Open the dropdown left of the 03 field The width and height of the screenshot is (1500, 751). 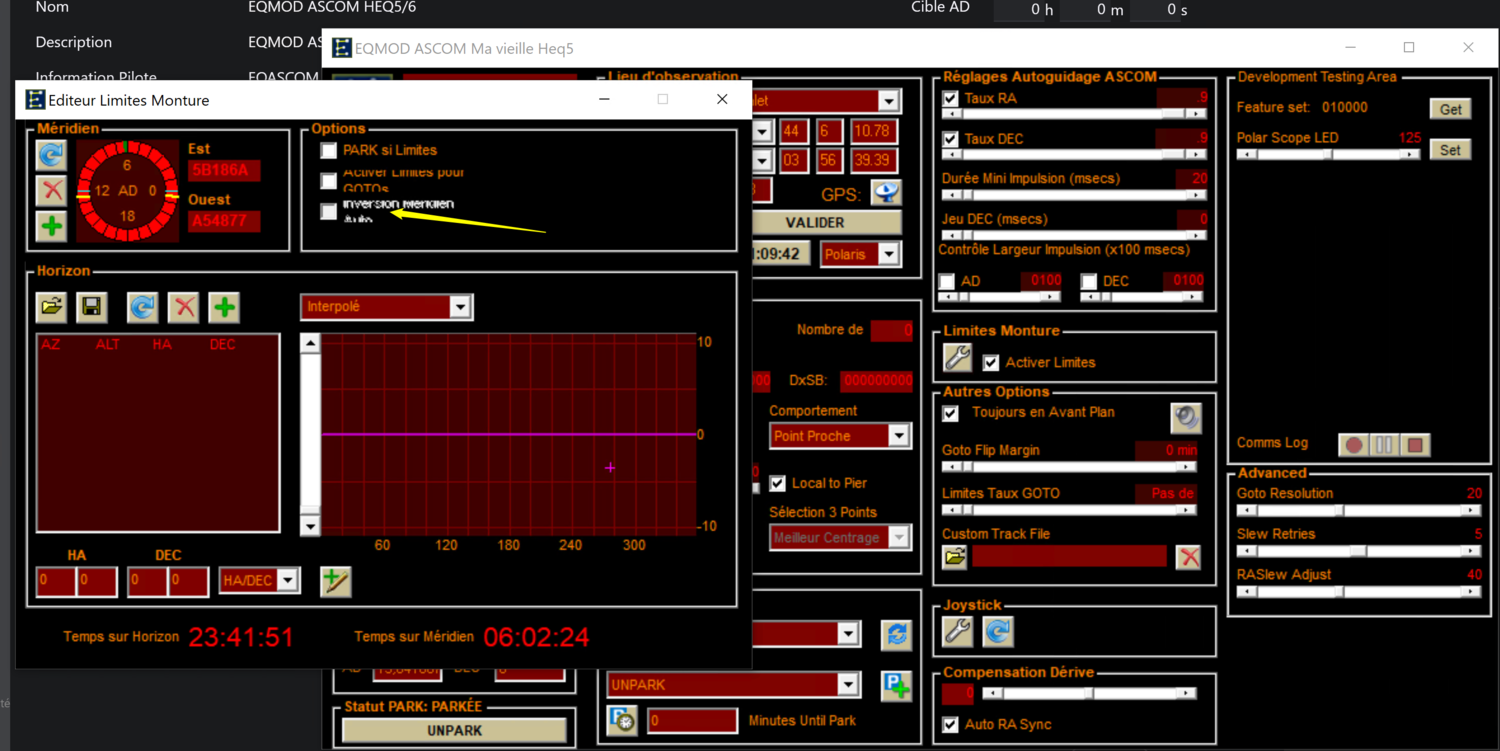[x=763, y=160]
